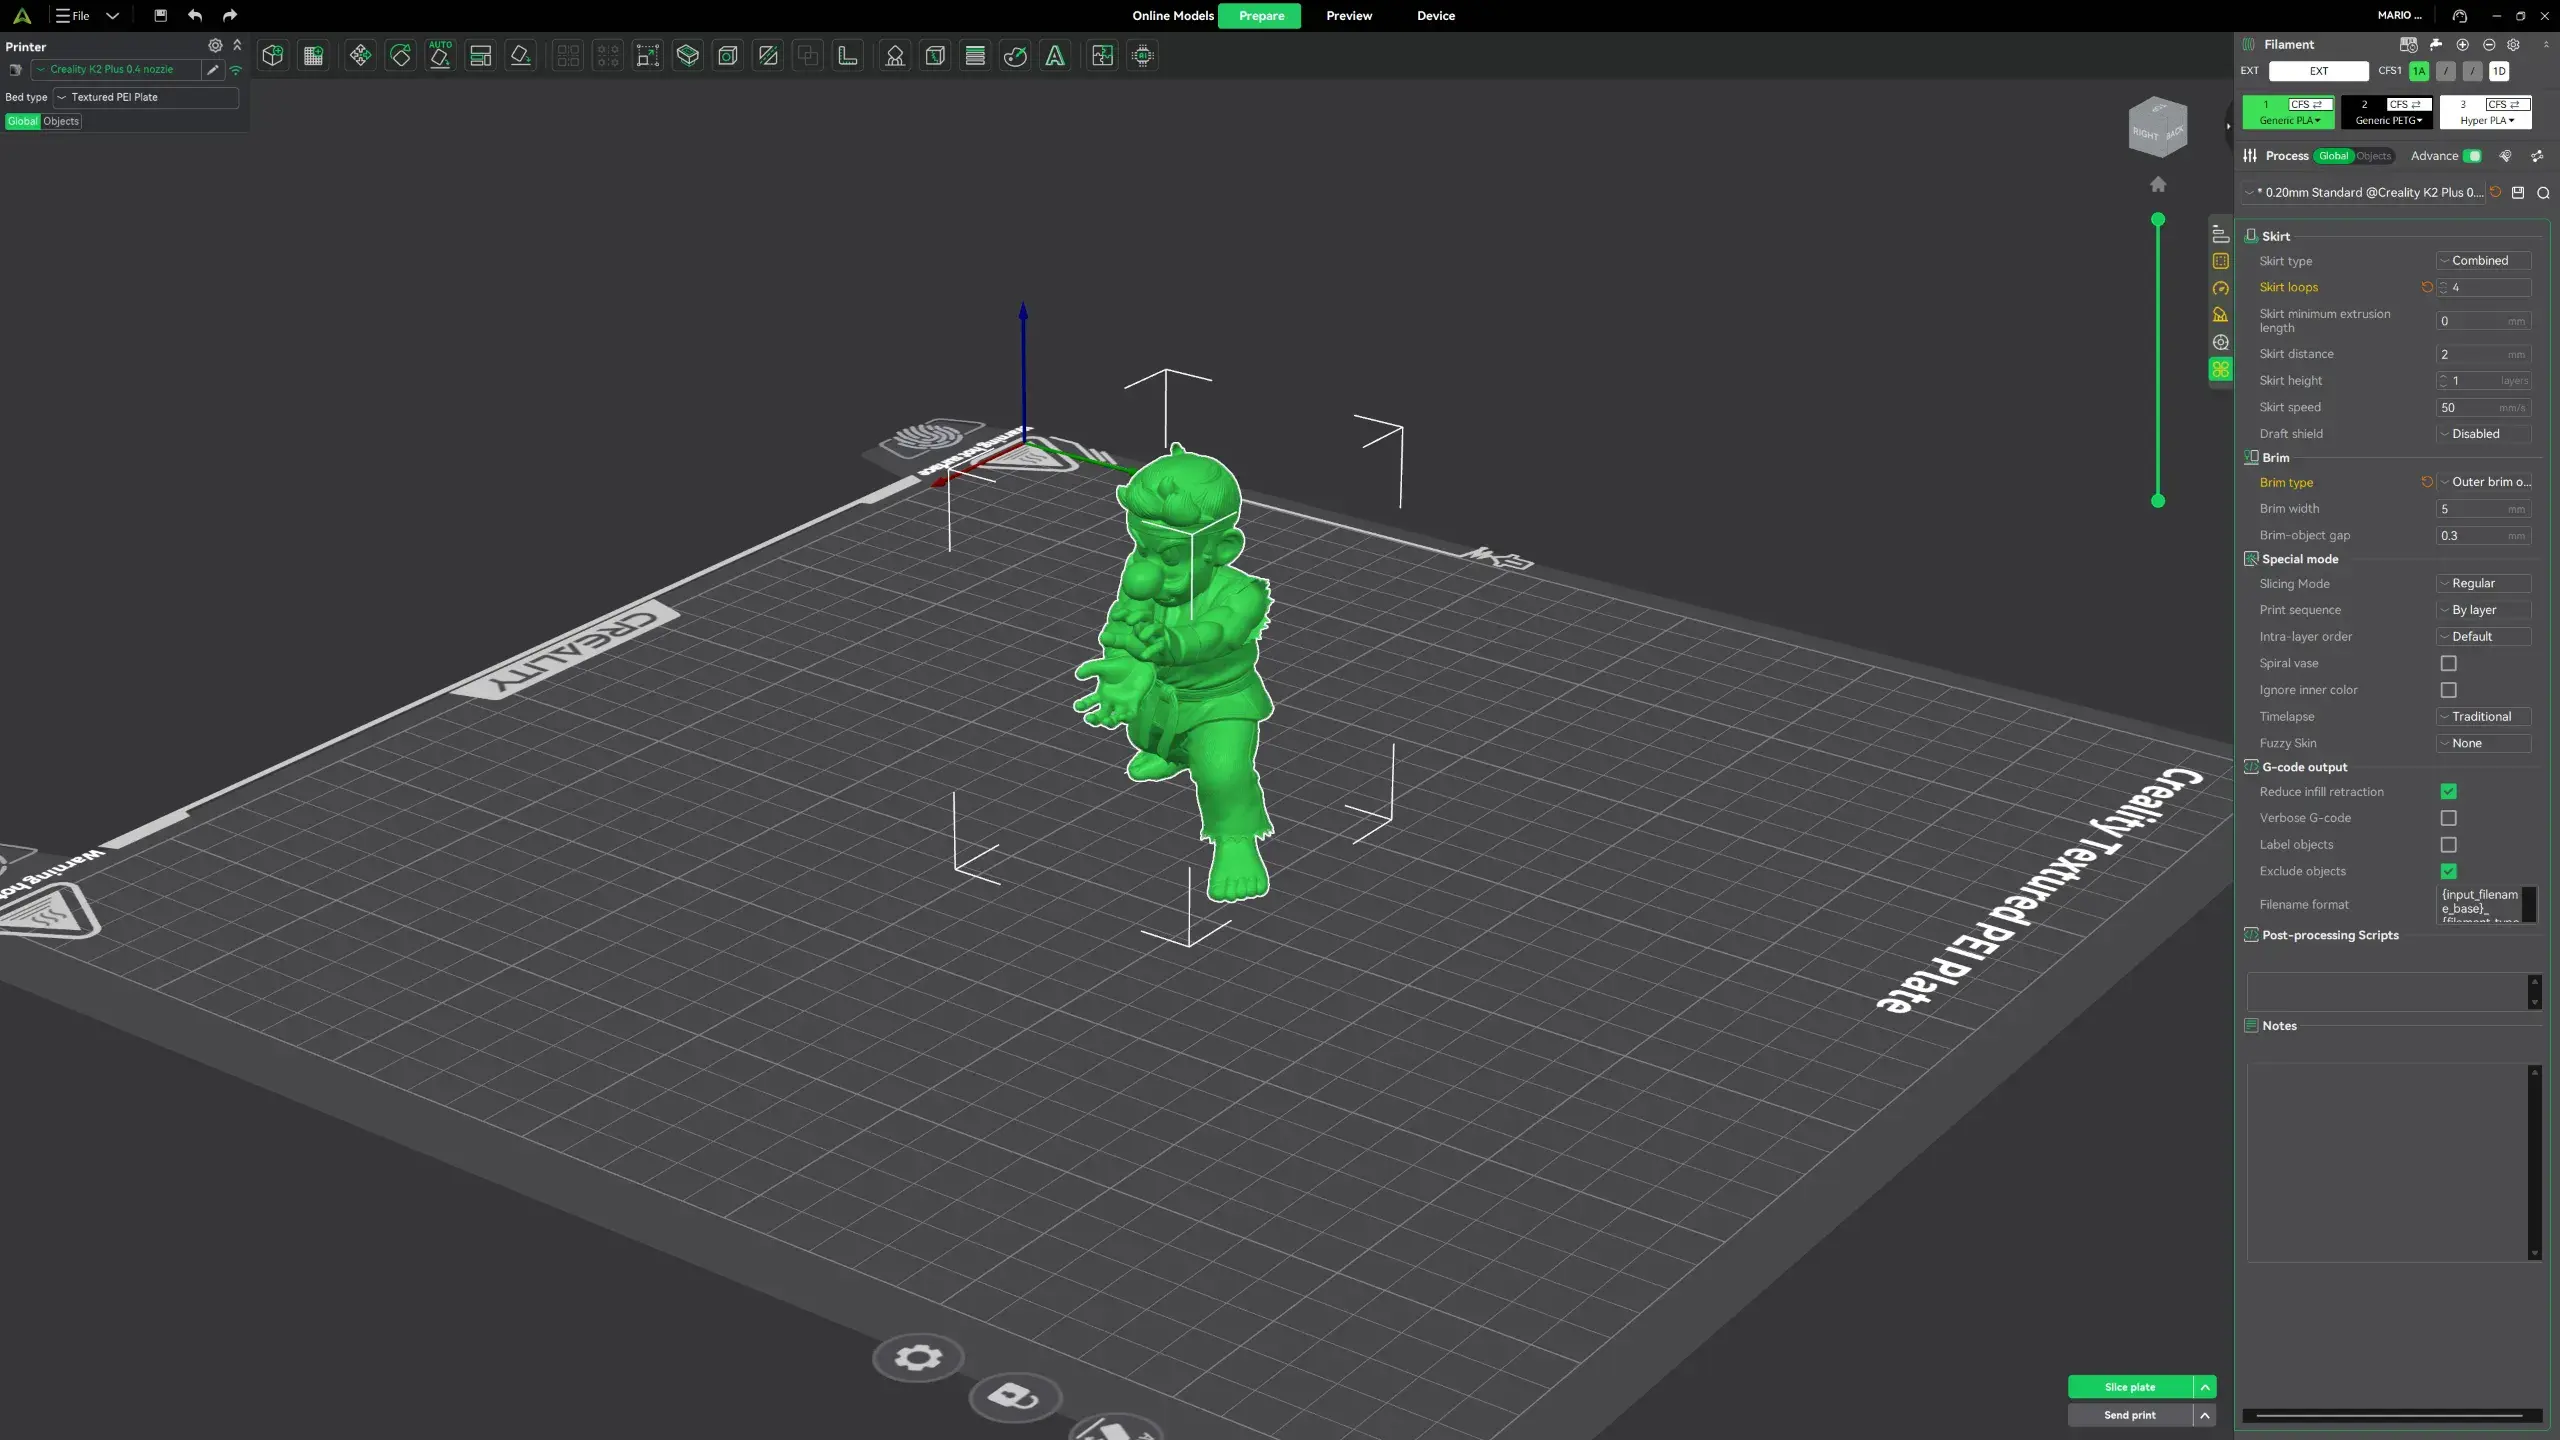Select the Rotate tool

pyautogui.click(x=400, y=56)
